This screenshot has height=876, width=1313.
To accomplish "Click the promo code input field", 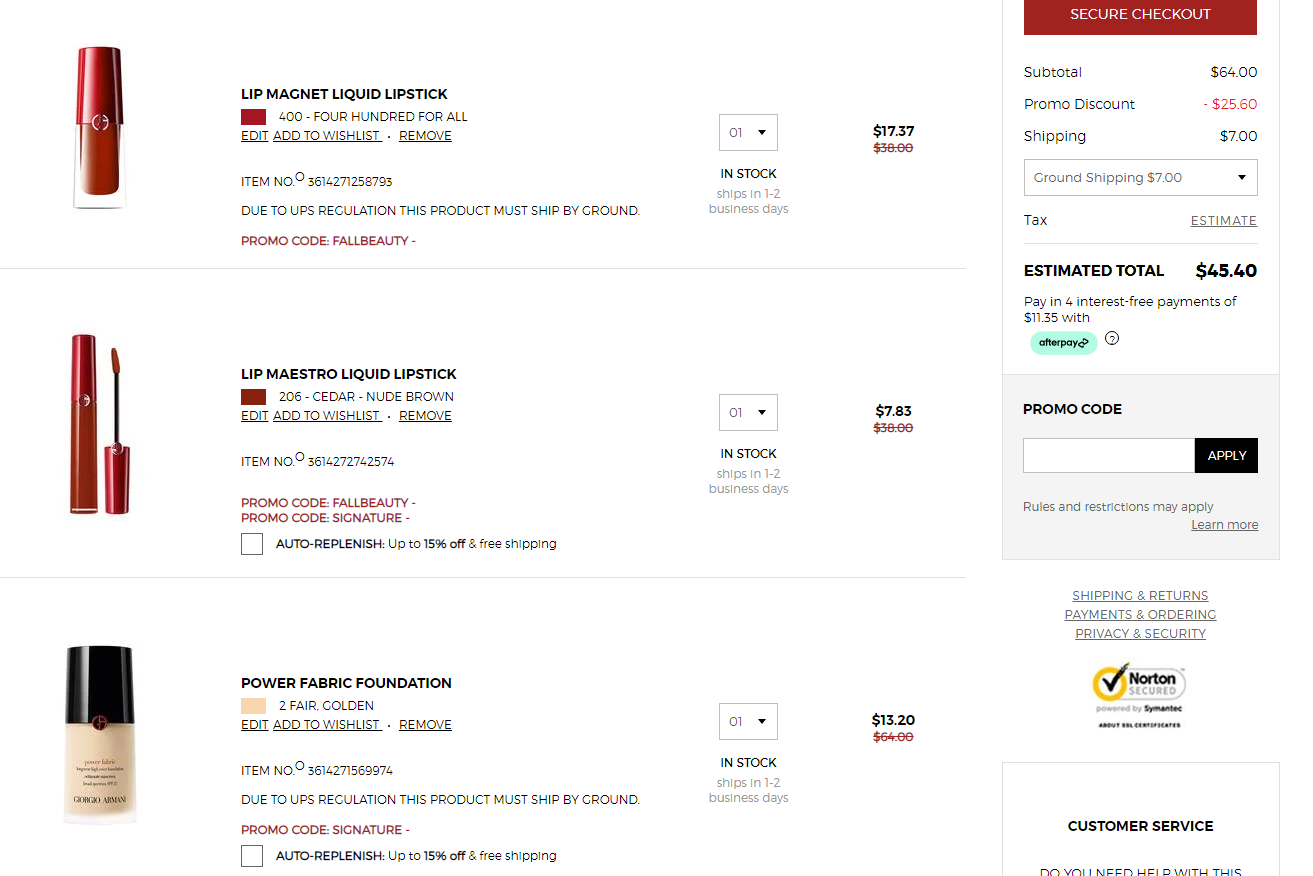I will pos(1108,456).
